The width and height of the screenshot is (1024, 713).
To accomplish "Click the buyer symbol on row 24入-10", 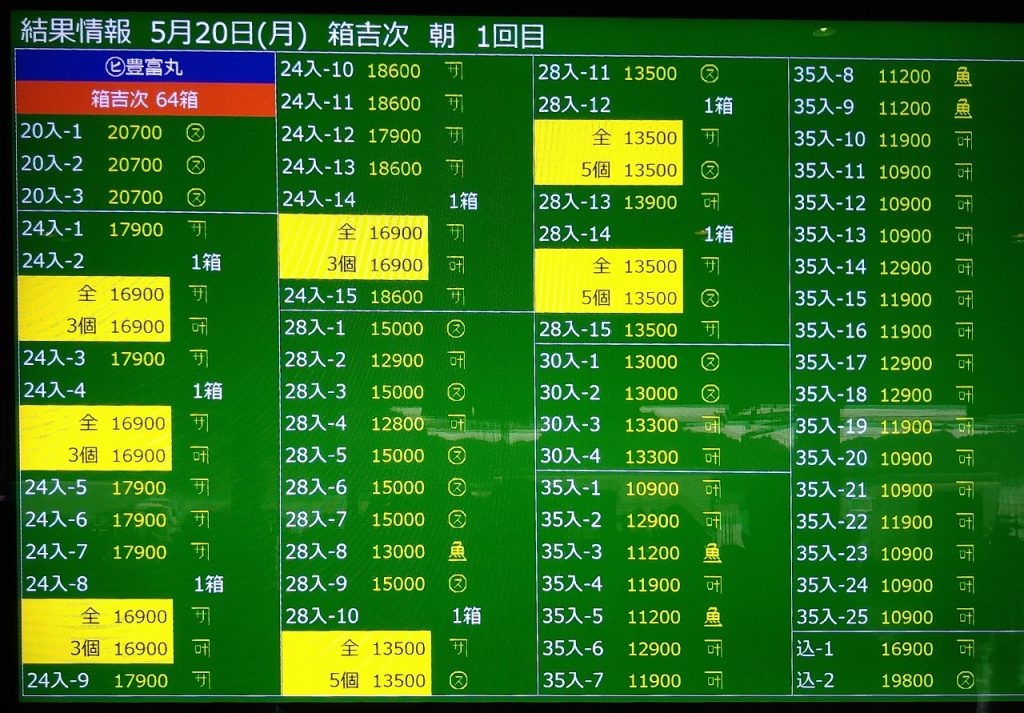I will coord(454,71).
